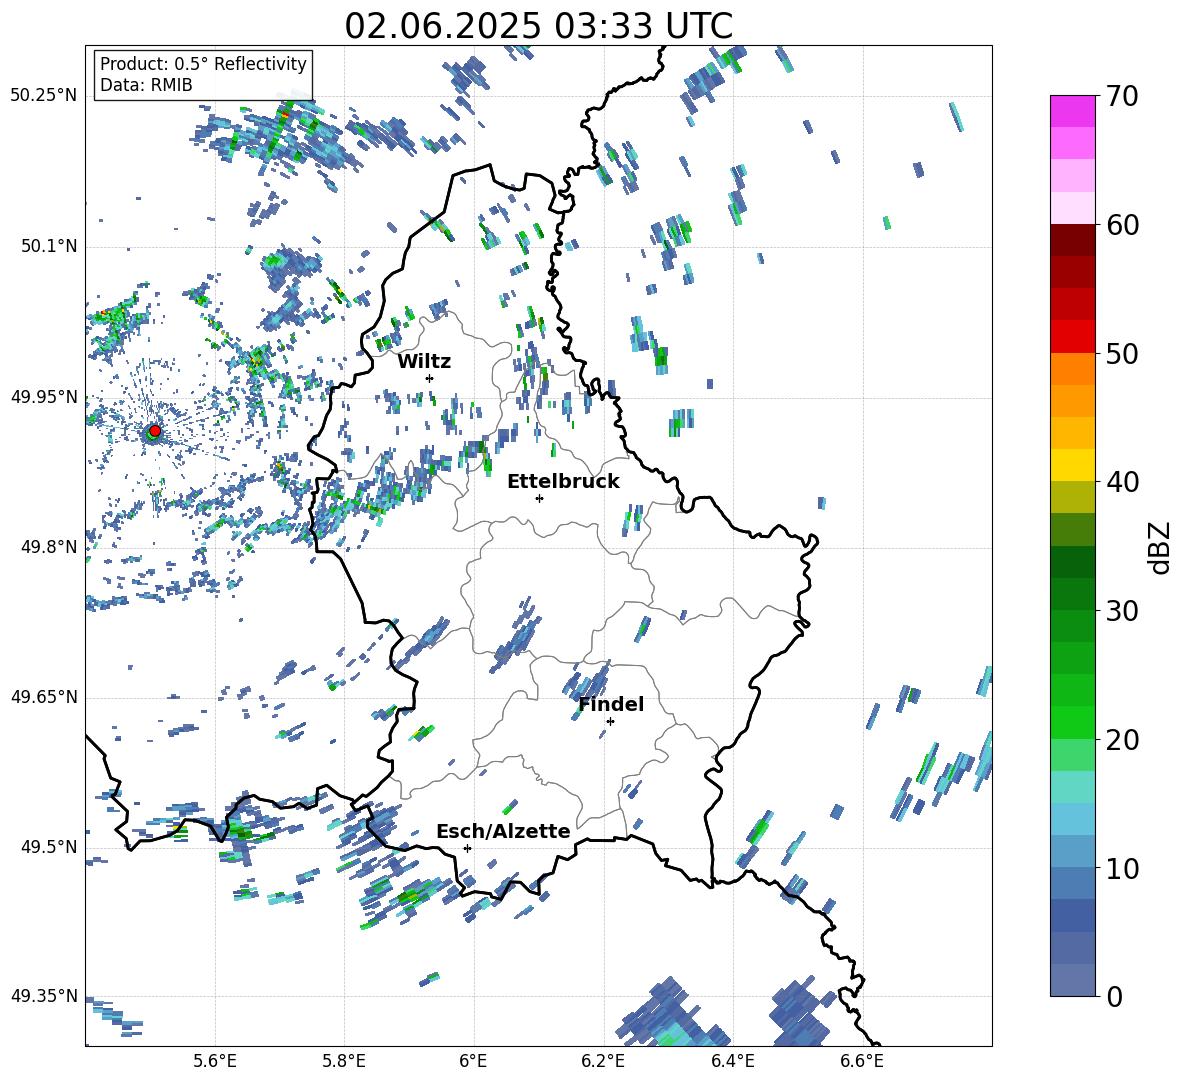Screen dimensions: 1184x1081
Task: Click the 60 tick on colorbar
Action: click(1122, 225)
